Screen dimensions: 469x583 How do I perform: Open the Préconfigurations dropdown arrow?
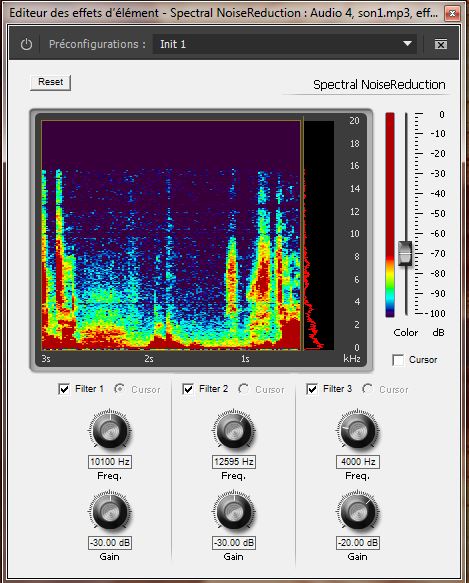click(407, 44)
